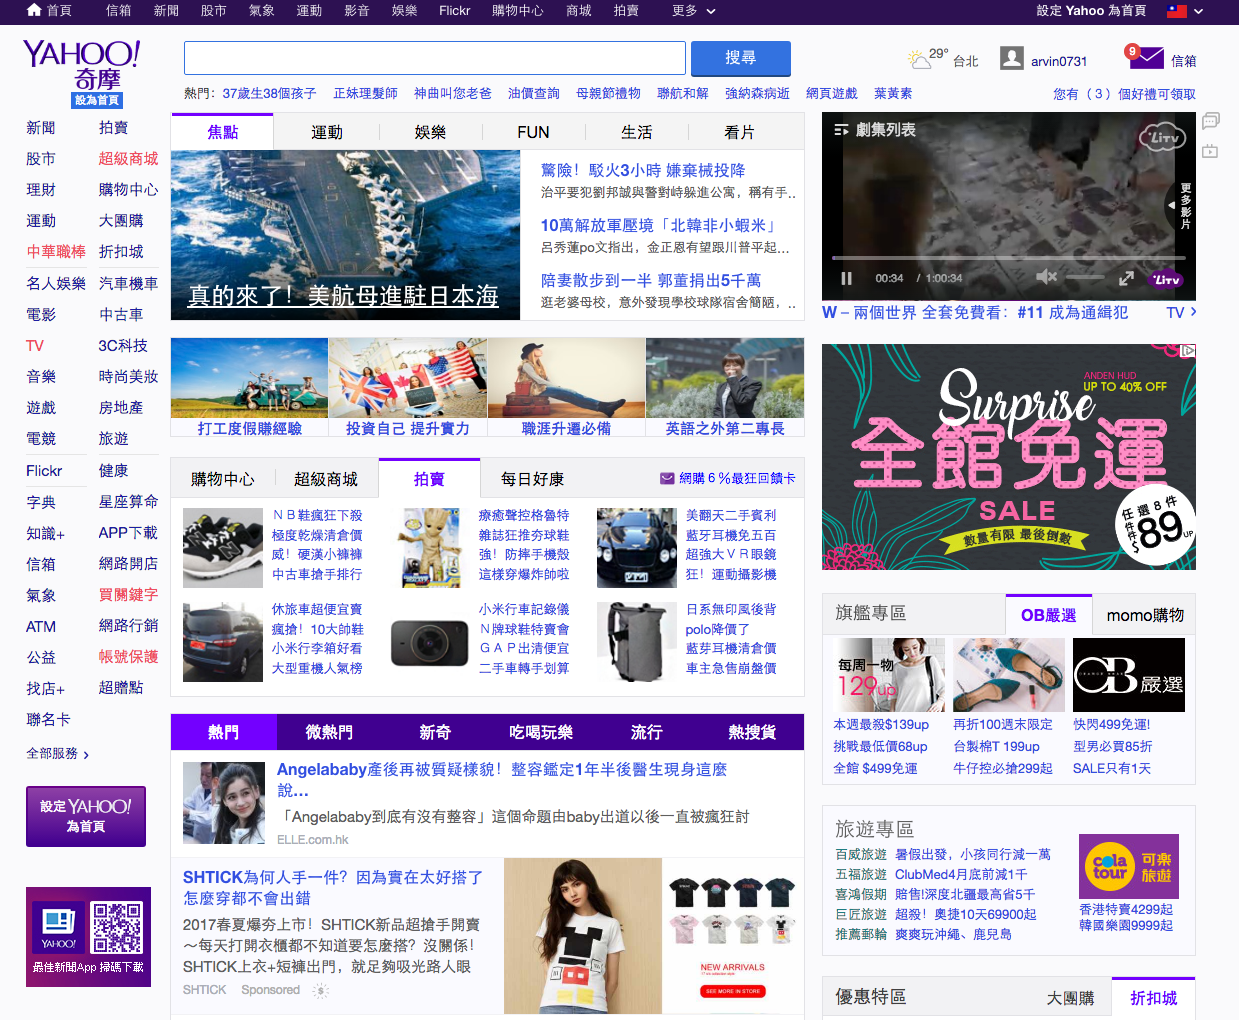Click the New Balance shoe product image

pyautogui.click(x=223, y=547)
